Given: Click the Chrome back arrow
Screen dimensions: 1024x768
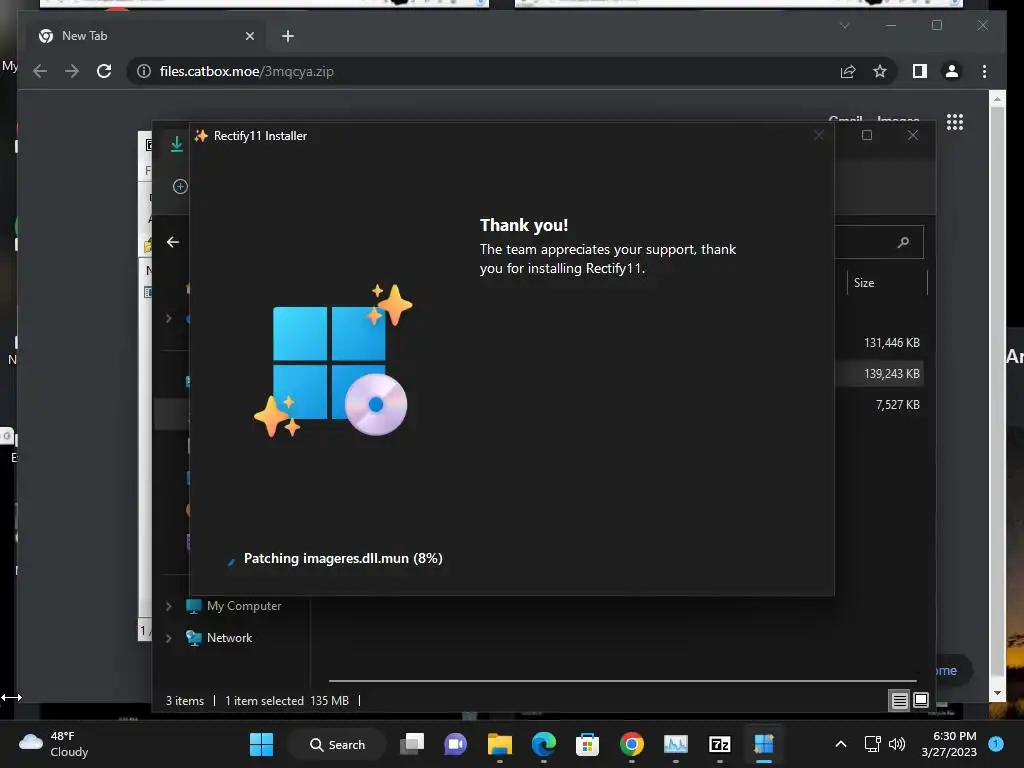Looking at the screenshot, I should point(40,71).
